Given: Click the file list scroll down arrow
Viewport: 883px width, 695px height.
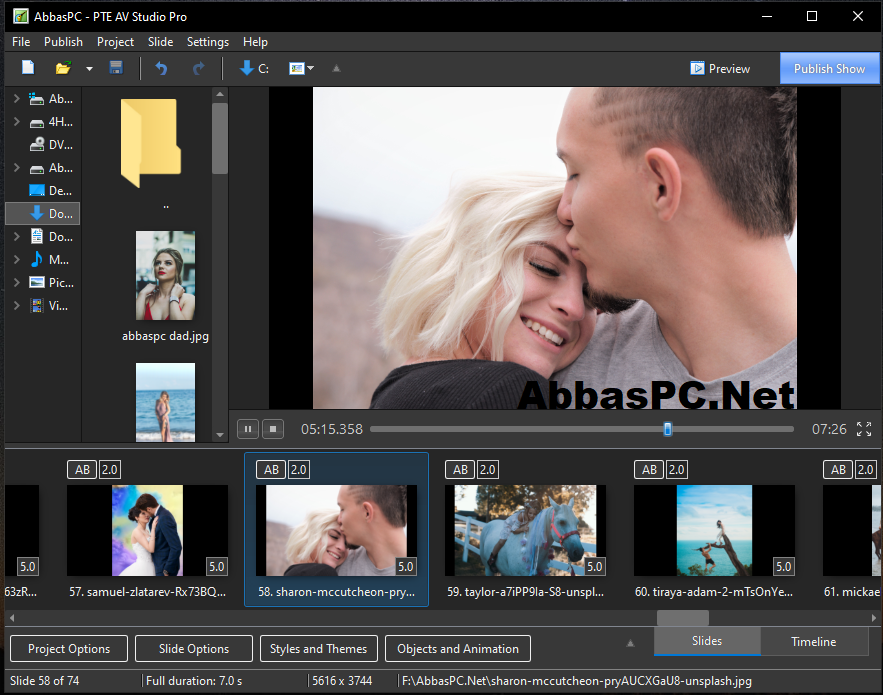Looking at the screenshot, I should [220, 435].
